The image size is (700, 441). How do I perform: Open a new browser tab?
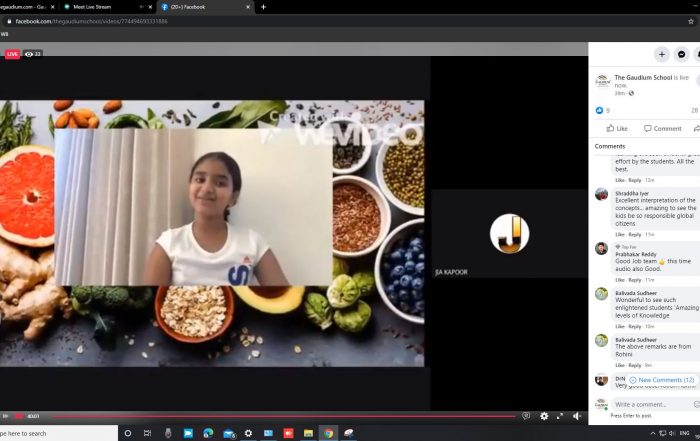pos(263,7)
